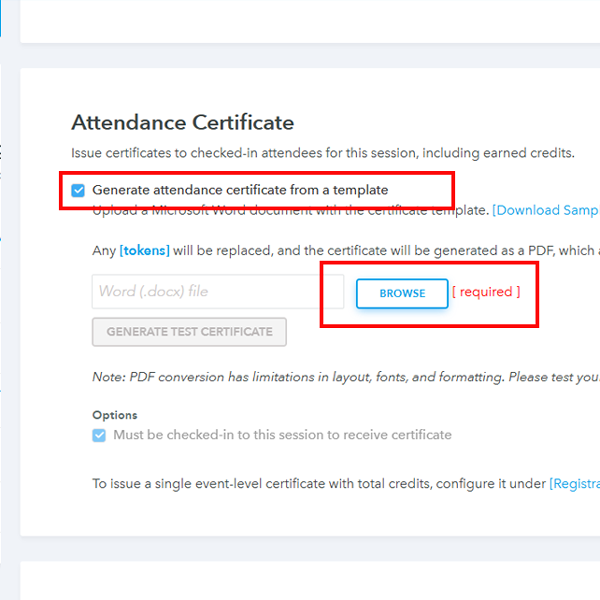Click the 'Generate attendance certificate from a template' label
600x600 pixels.
pyautogui.click(x=240, y=190)
